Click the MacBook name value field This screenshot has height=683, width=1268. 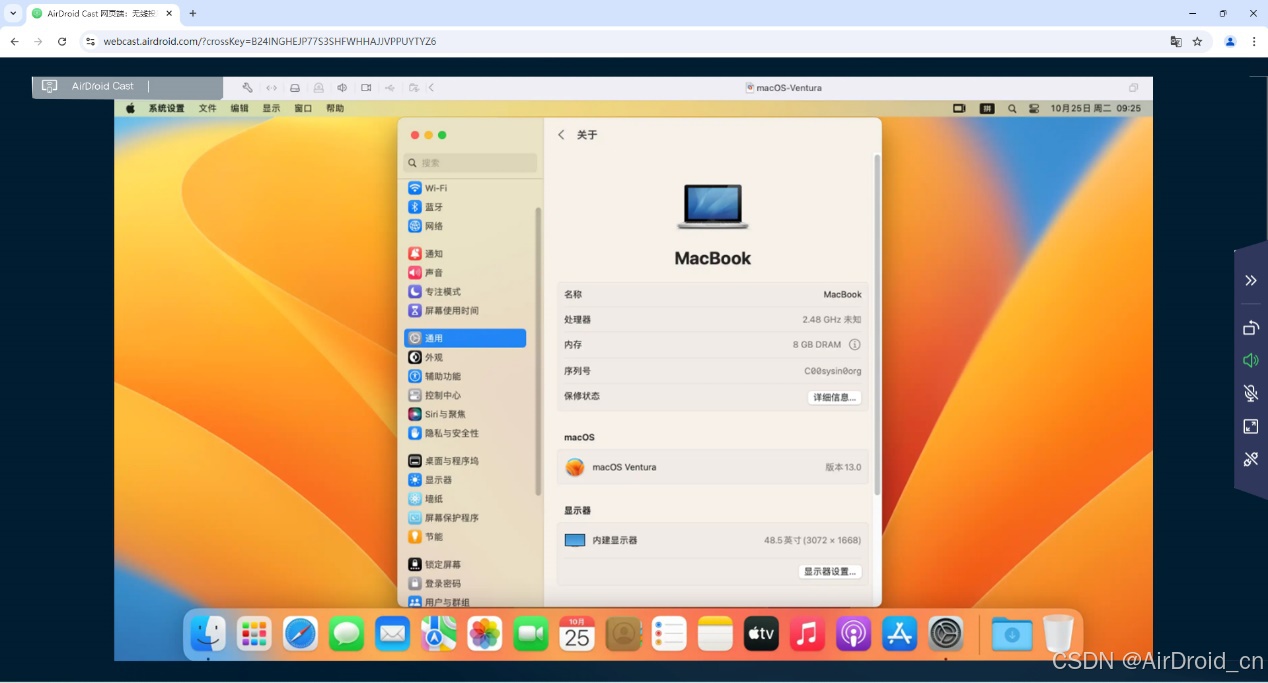pos(842,295)
